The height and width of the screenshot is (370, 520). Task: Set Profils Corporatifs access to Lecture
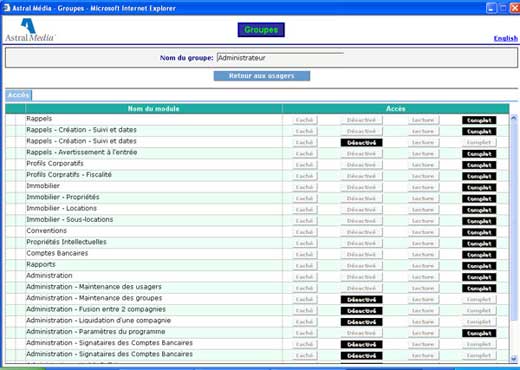pos(423,165)
